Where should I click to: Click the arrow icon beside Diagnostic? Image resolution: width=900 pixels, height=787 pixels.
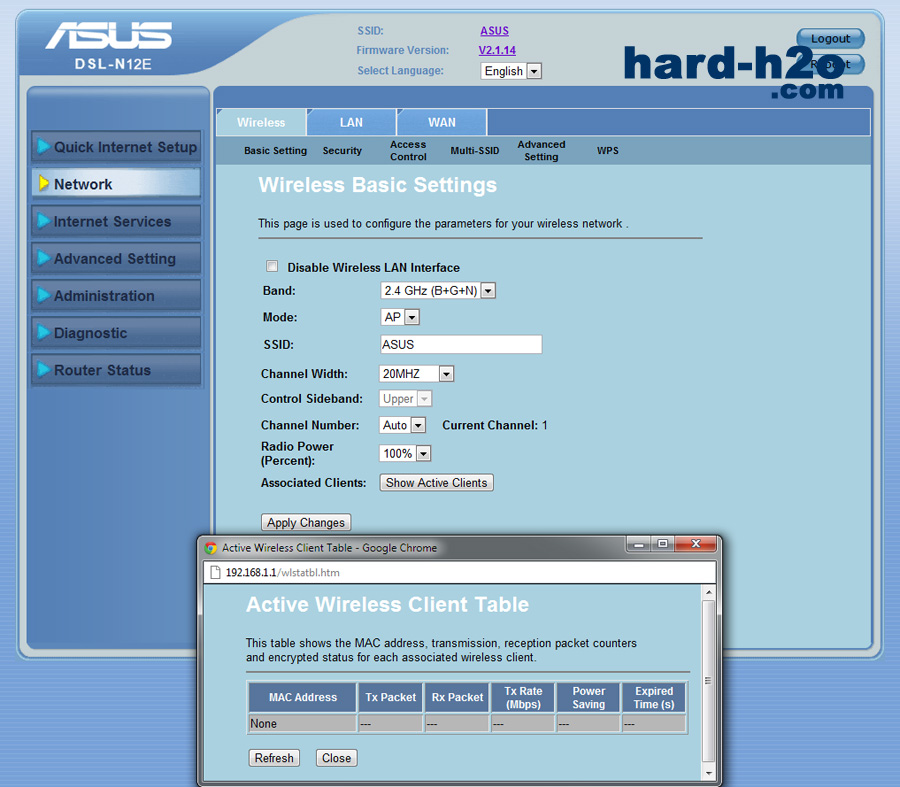point(43,332)
